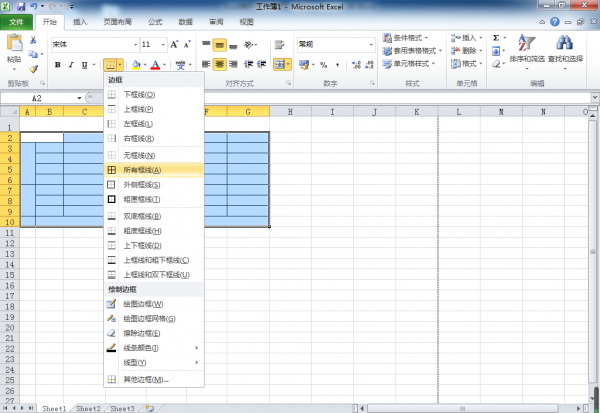Click the Borders button in the ribbon
Screen dimensions: 600x413
click(110, 65)
